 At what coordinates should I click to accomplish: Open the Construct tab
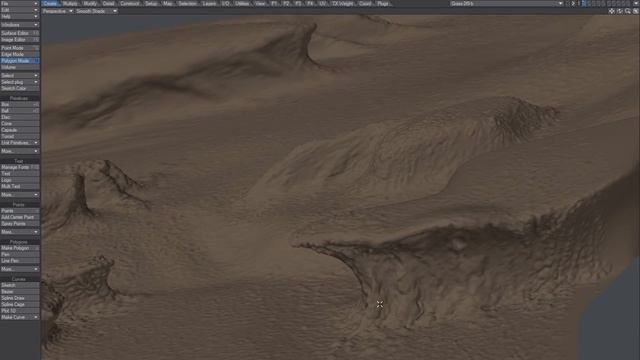click(130, 3)
